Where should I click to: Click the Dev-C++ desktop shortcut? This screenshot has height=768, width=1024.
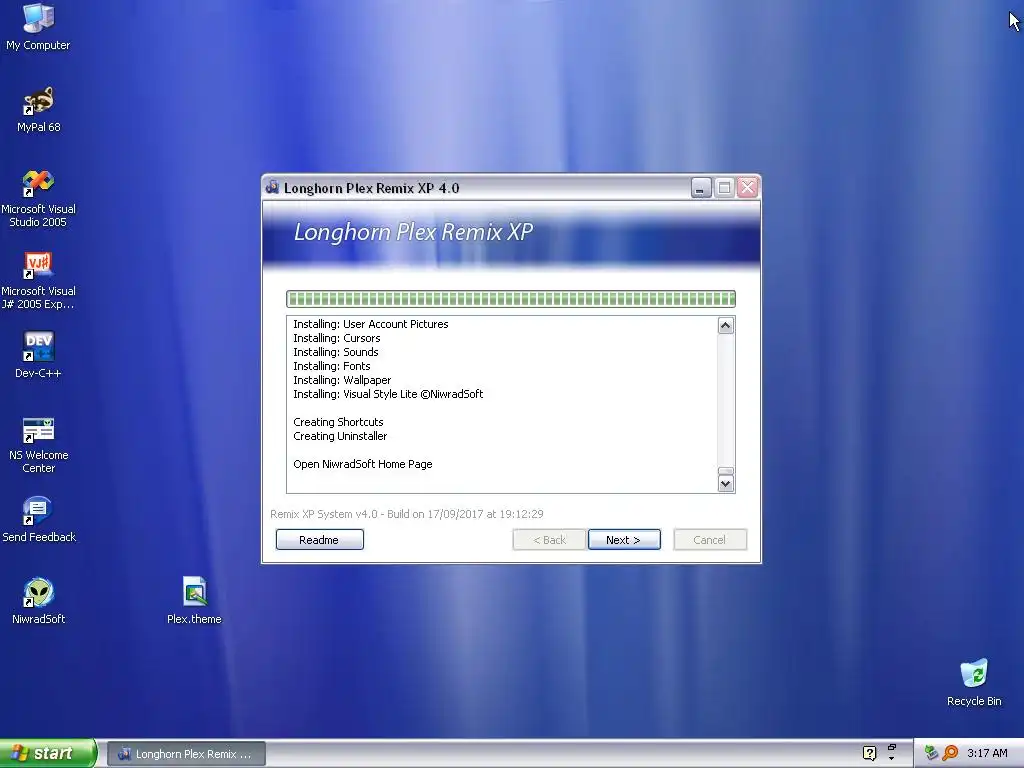click(x=38, y=355)
